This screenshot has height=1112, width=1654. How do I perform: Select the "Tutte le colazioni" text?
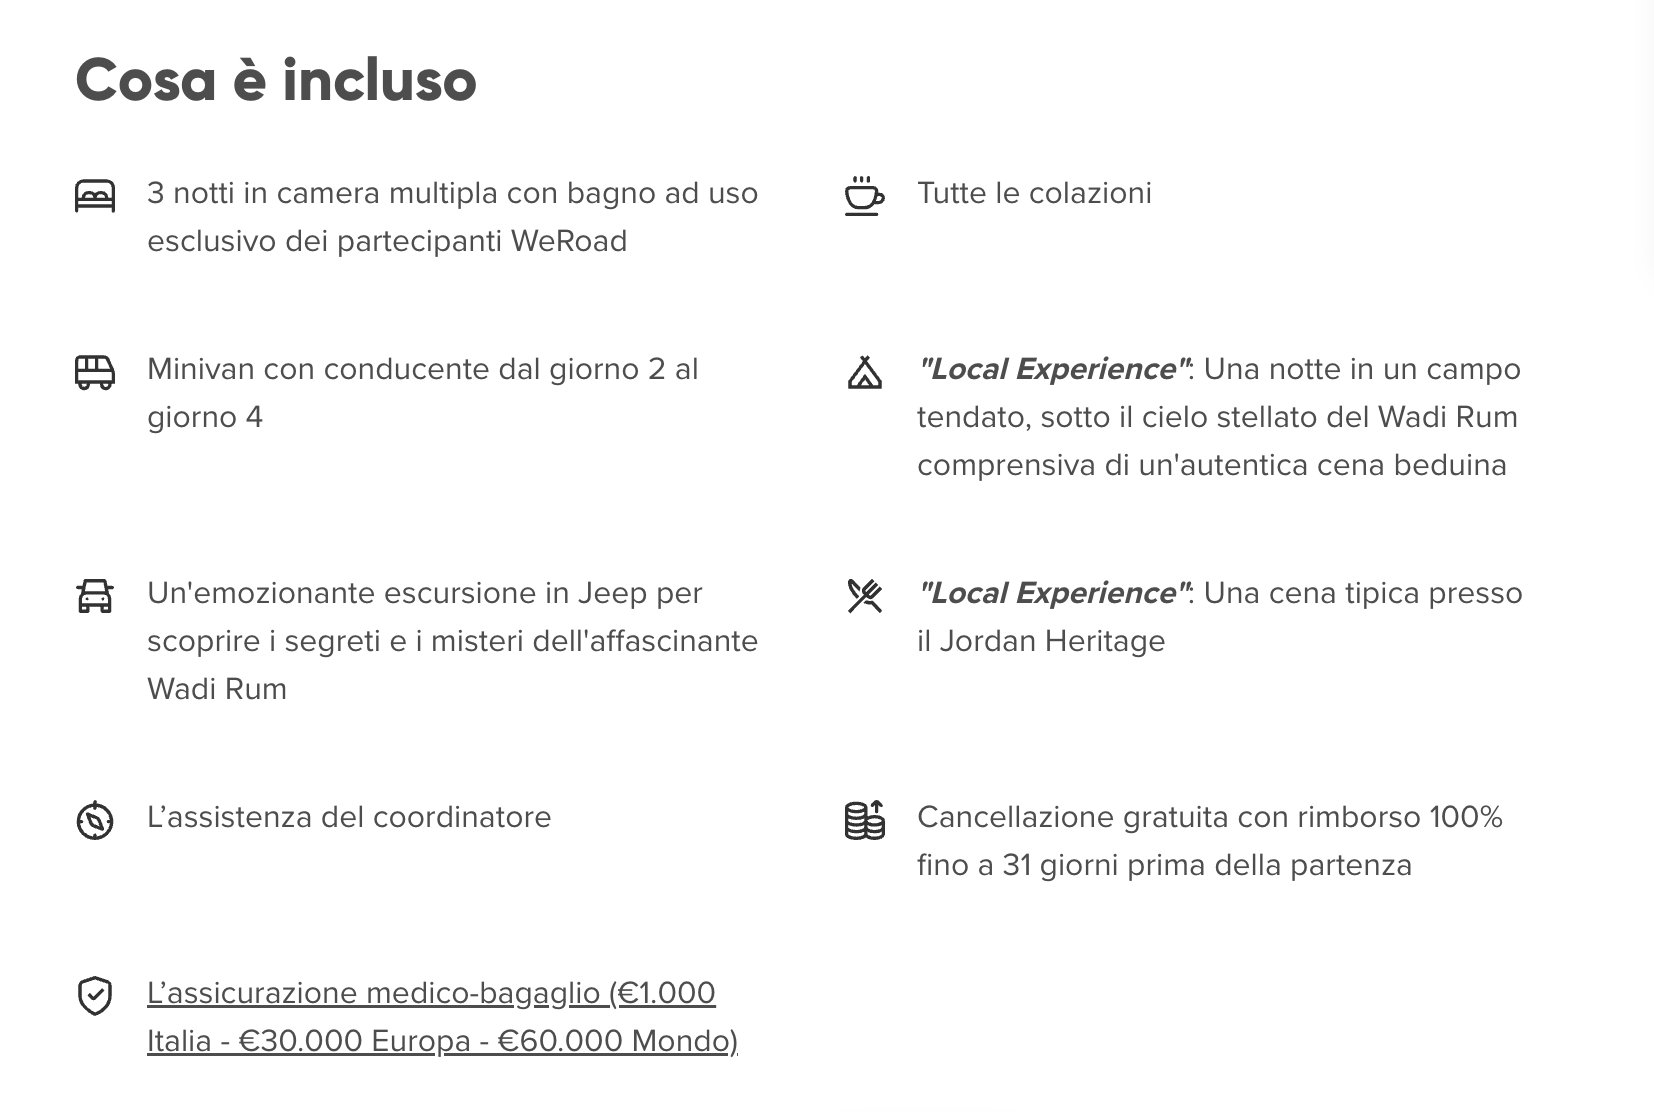click(x=1034, y=193)
